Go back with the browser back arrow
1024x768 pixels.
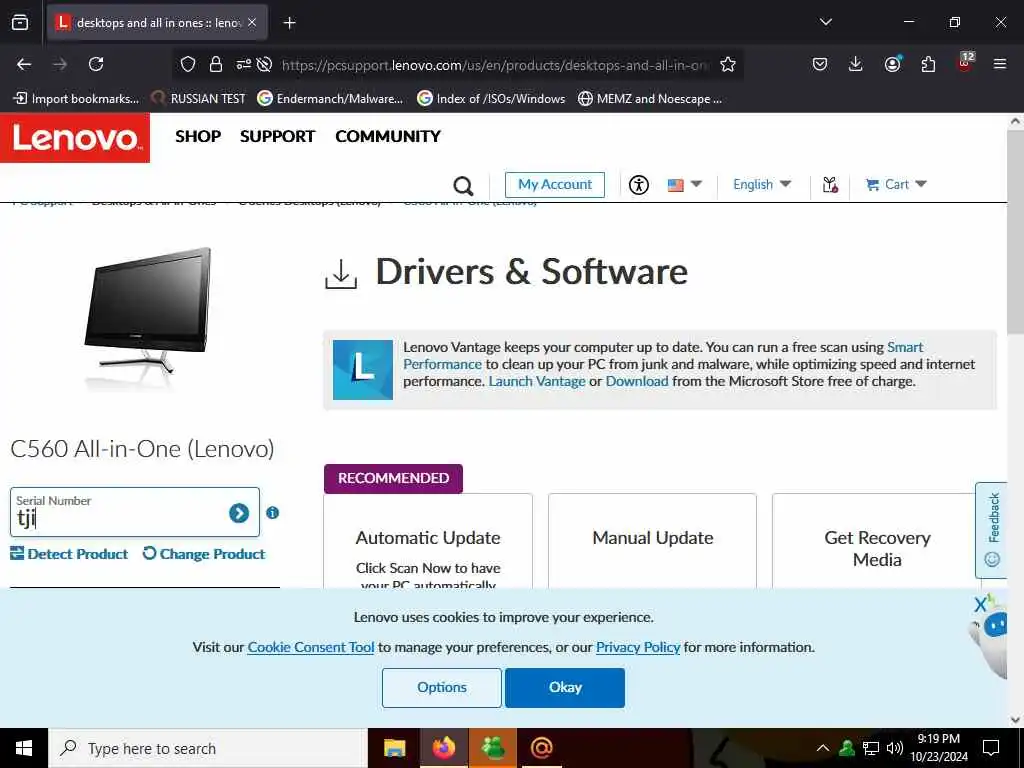[x=24, y=64]
